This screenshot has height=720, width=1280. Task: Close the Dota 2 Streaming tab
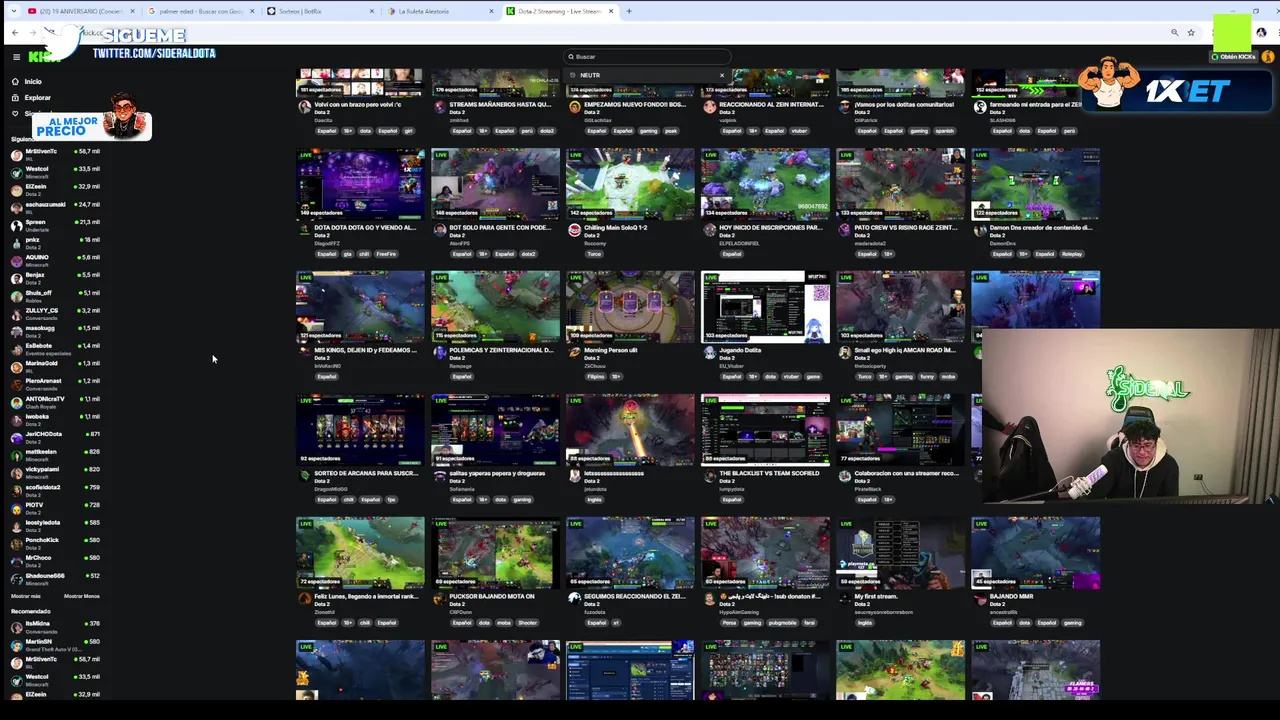click(611, 11)
